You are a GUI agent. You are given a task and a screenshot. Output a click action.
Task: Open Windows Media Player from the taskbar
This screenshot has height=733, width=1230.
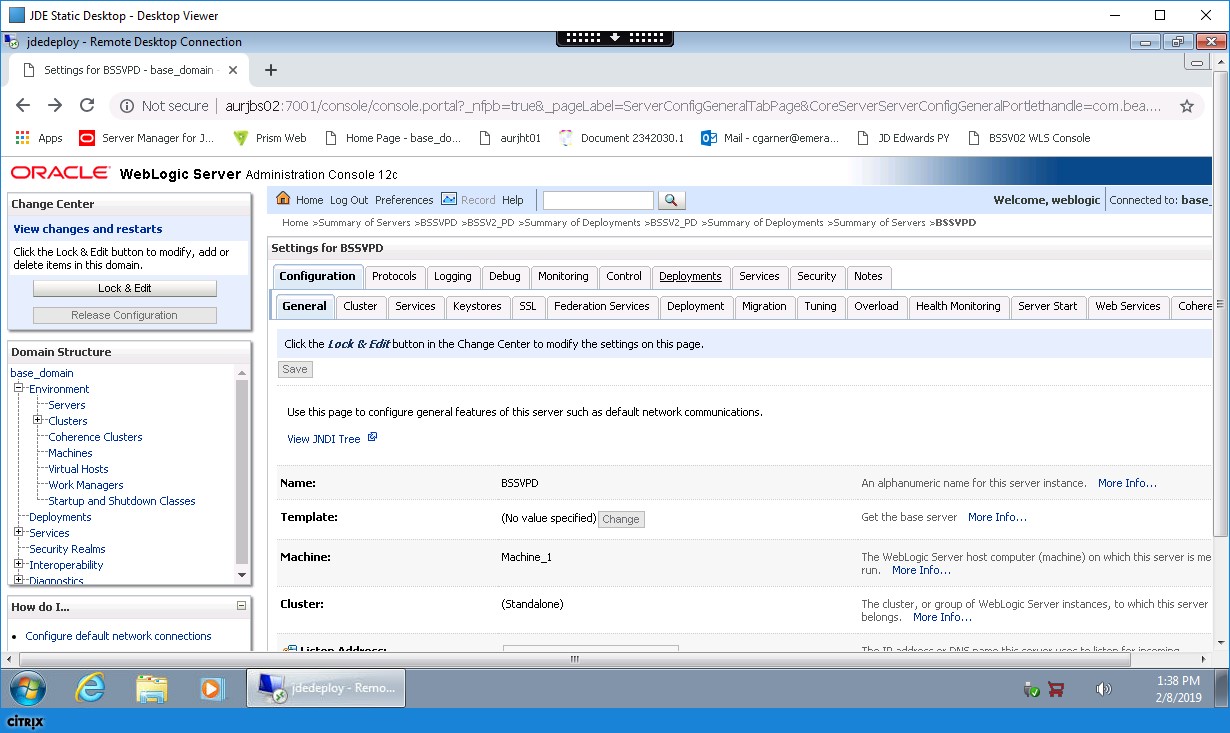click(211, 688)
